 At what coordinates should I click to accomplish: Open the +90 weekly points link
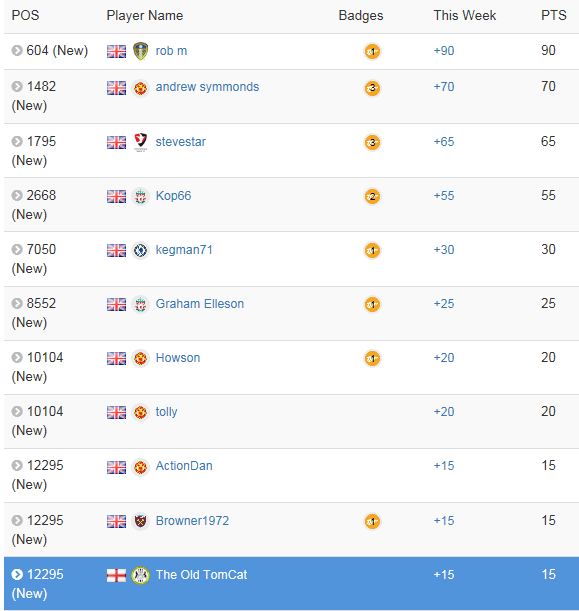coord(444,51)
